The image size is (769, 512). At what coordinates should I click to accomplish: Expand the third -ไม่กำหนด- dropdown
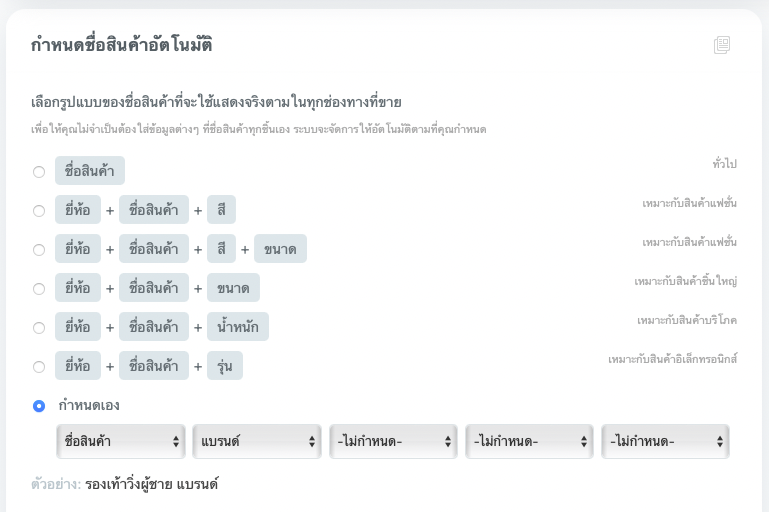393,441
